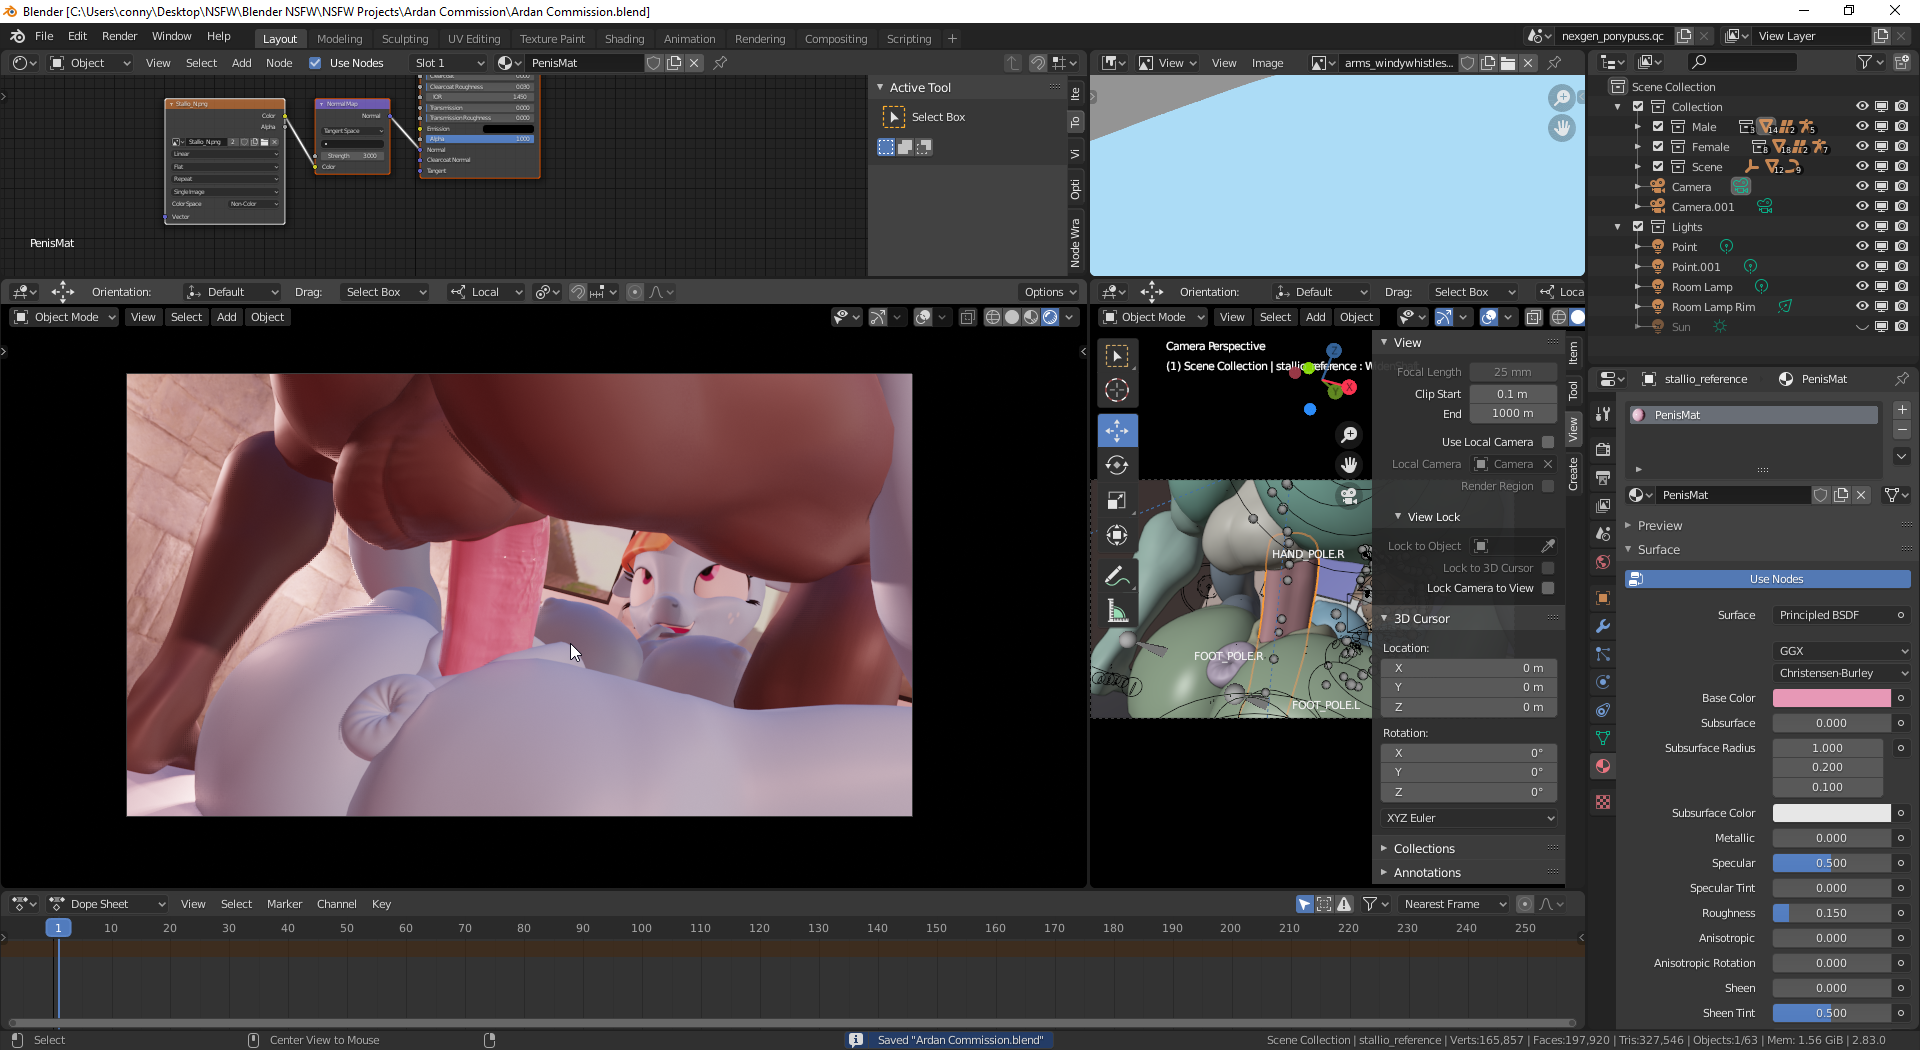Select the Measure tool

(x=1117, y=611)
